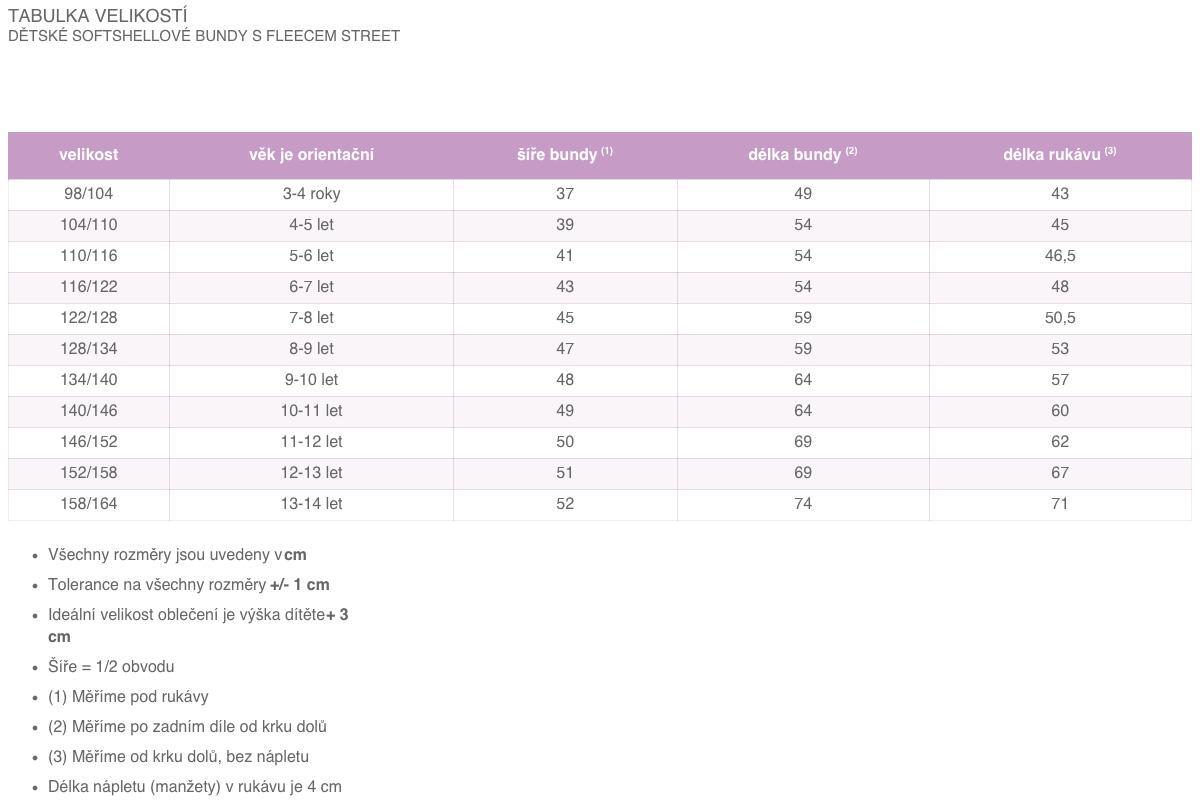Click the 'TABULKA VELIKOSTÍ' heading
Viewport: 1200px width, 800px height.
(98, 16)
